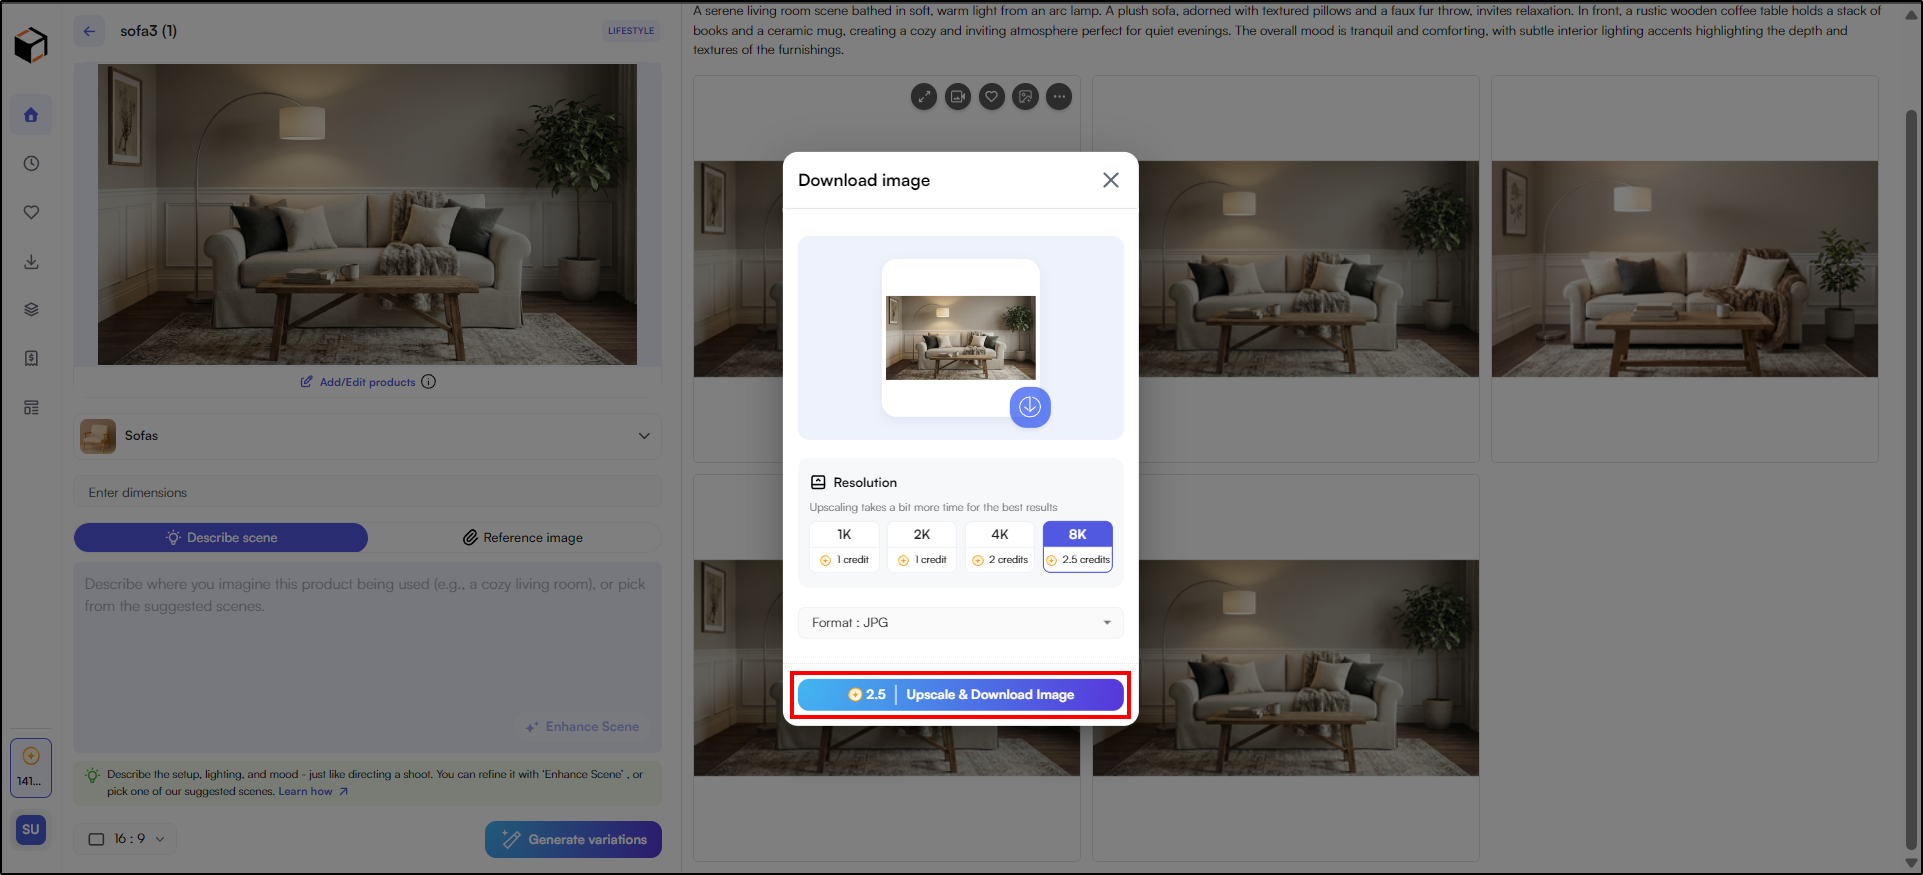The image size is (1923, 875).
Task: Open the history clock icon in sidebar
Action: pyautogui.click(x=31, y=163)
